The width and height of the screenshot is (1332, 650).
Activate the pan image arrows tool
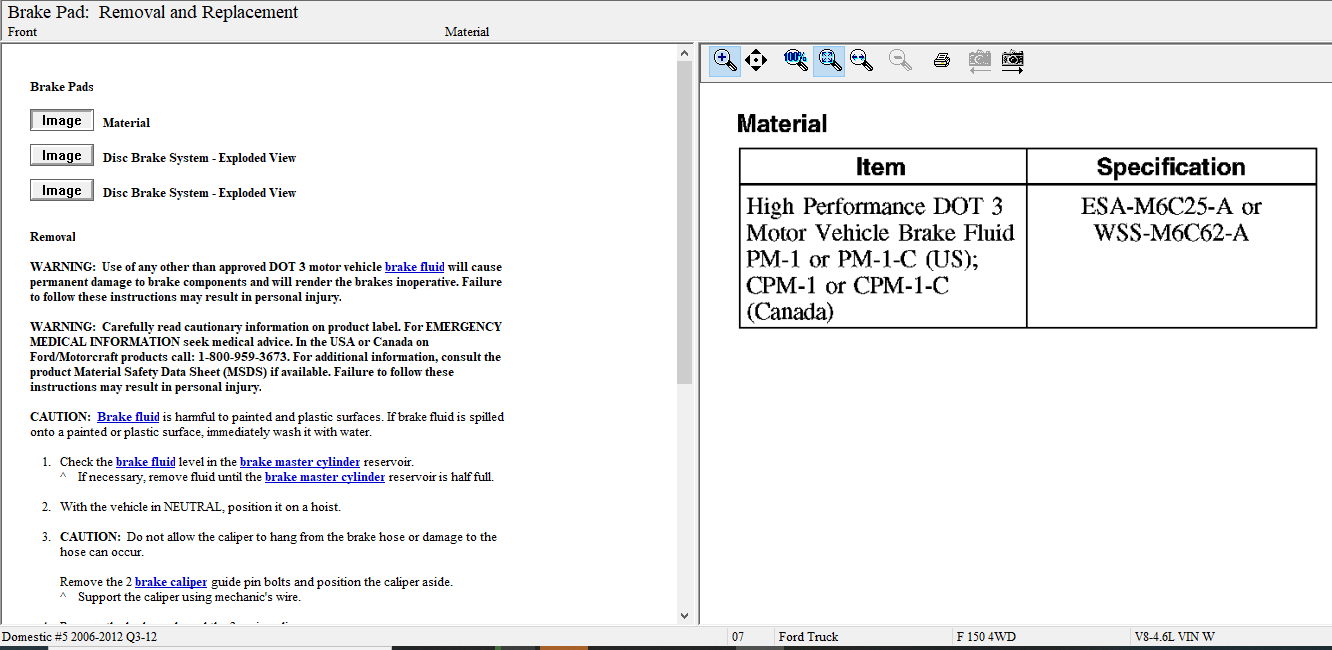click(756, 61)
